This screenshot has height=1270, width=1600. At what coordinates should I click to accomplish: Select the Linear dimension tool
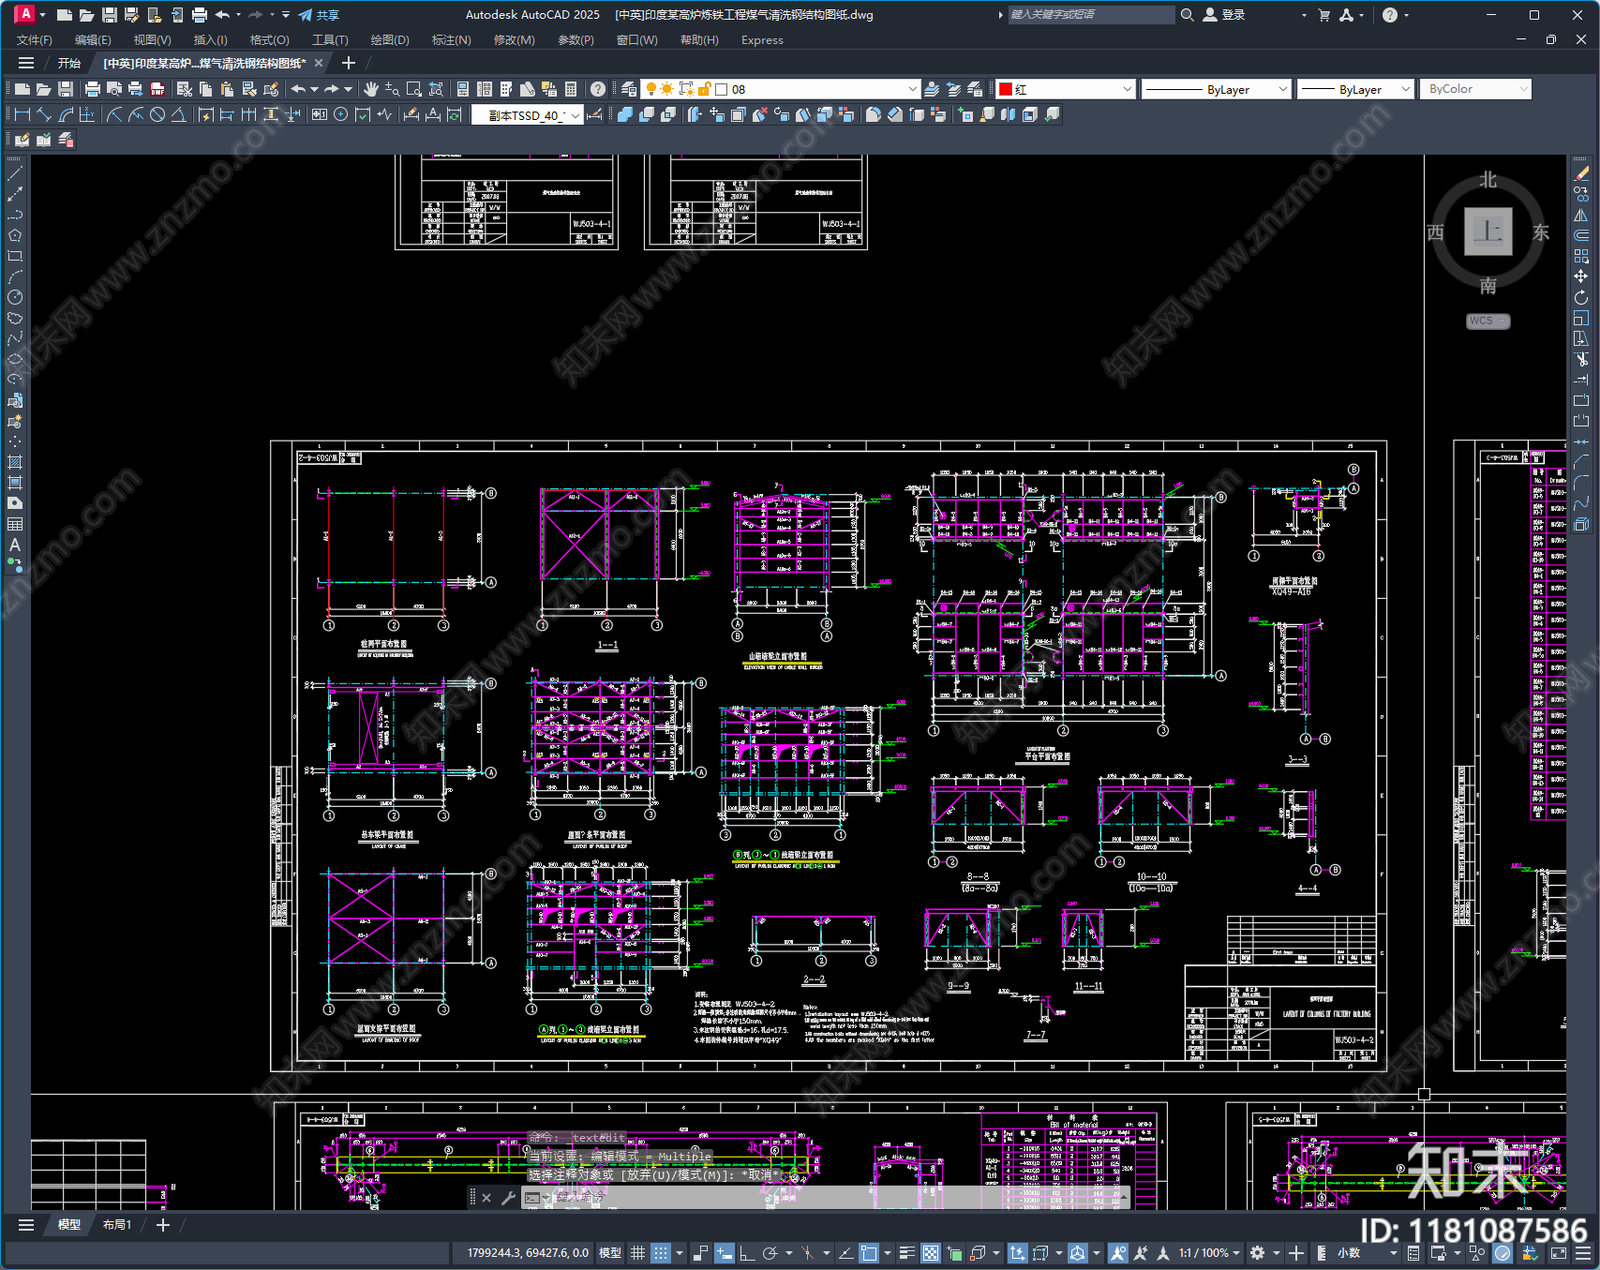[x=22, y=115]
